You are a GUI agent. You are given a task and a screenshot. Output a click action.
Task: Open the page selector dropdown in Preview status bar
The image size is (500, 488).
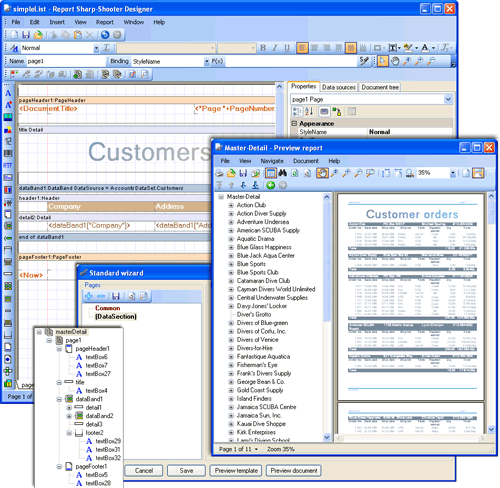click(256, 449)
